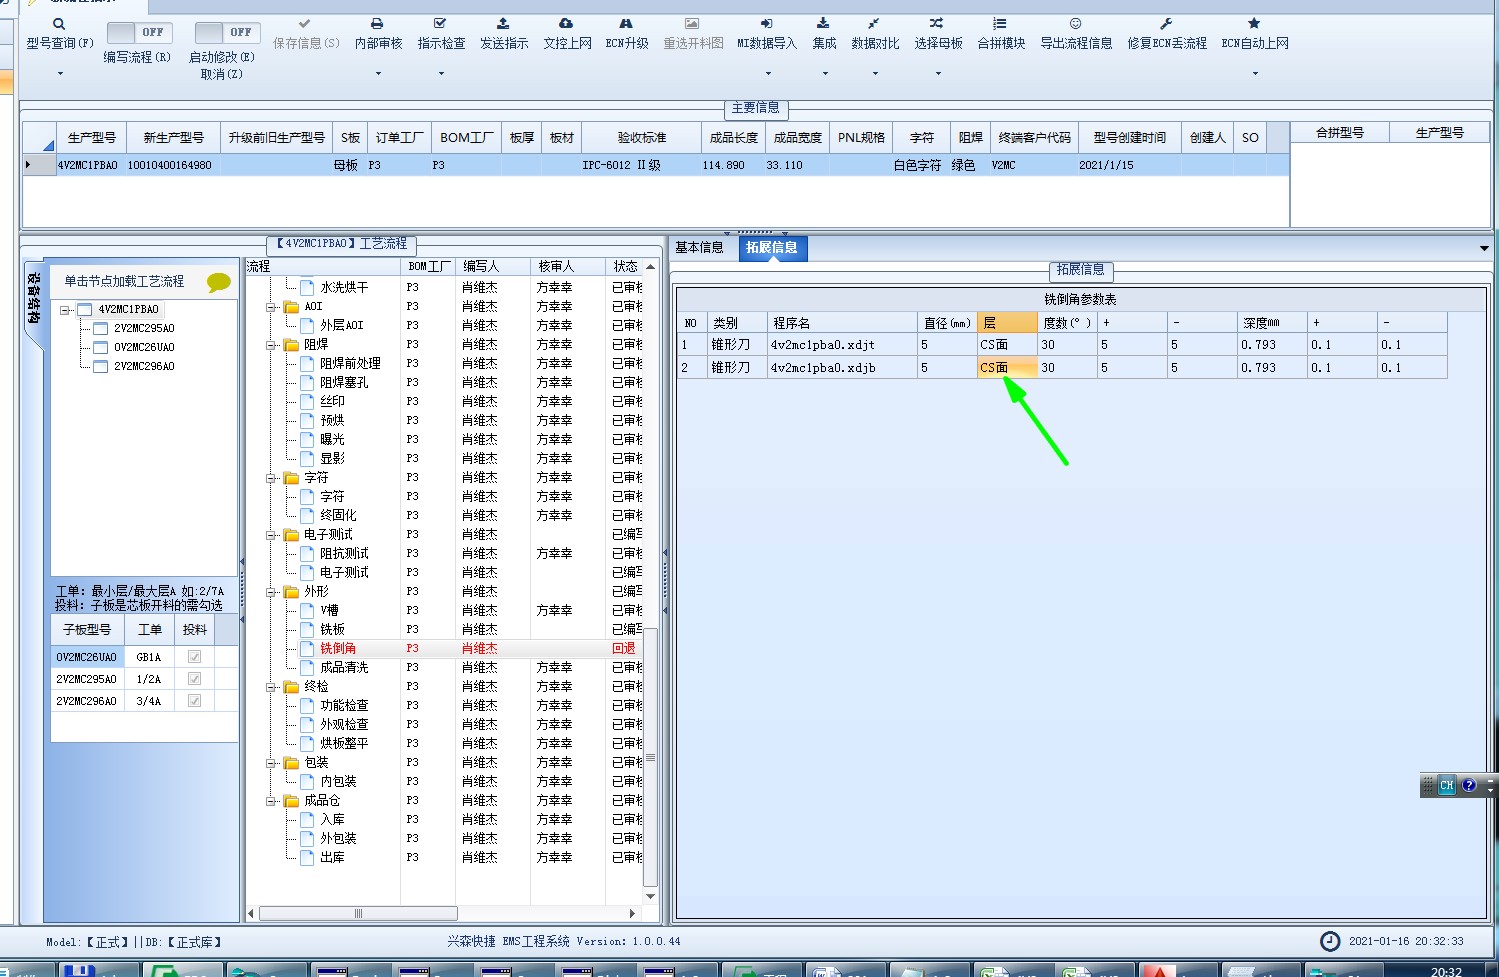Click the 数据对比 compare icon
This screenshot has height=977, width=1499.
(x=874, y=23)
